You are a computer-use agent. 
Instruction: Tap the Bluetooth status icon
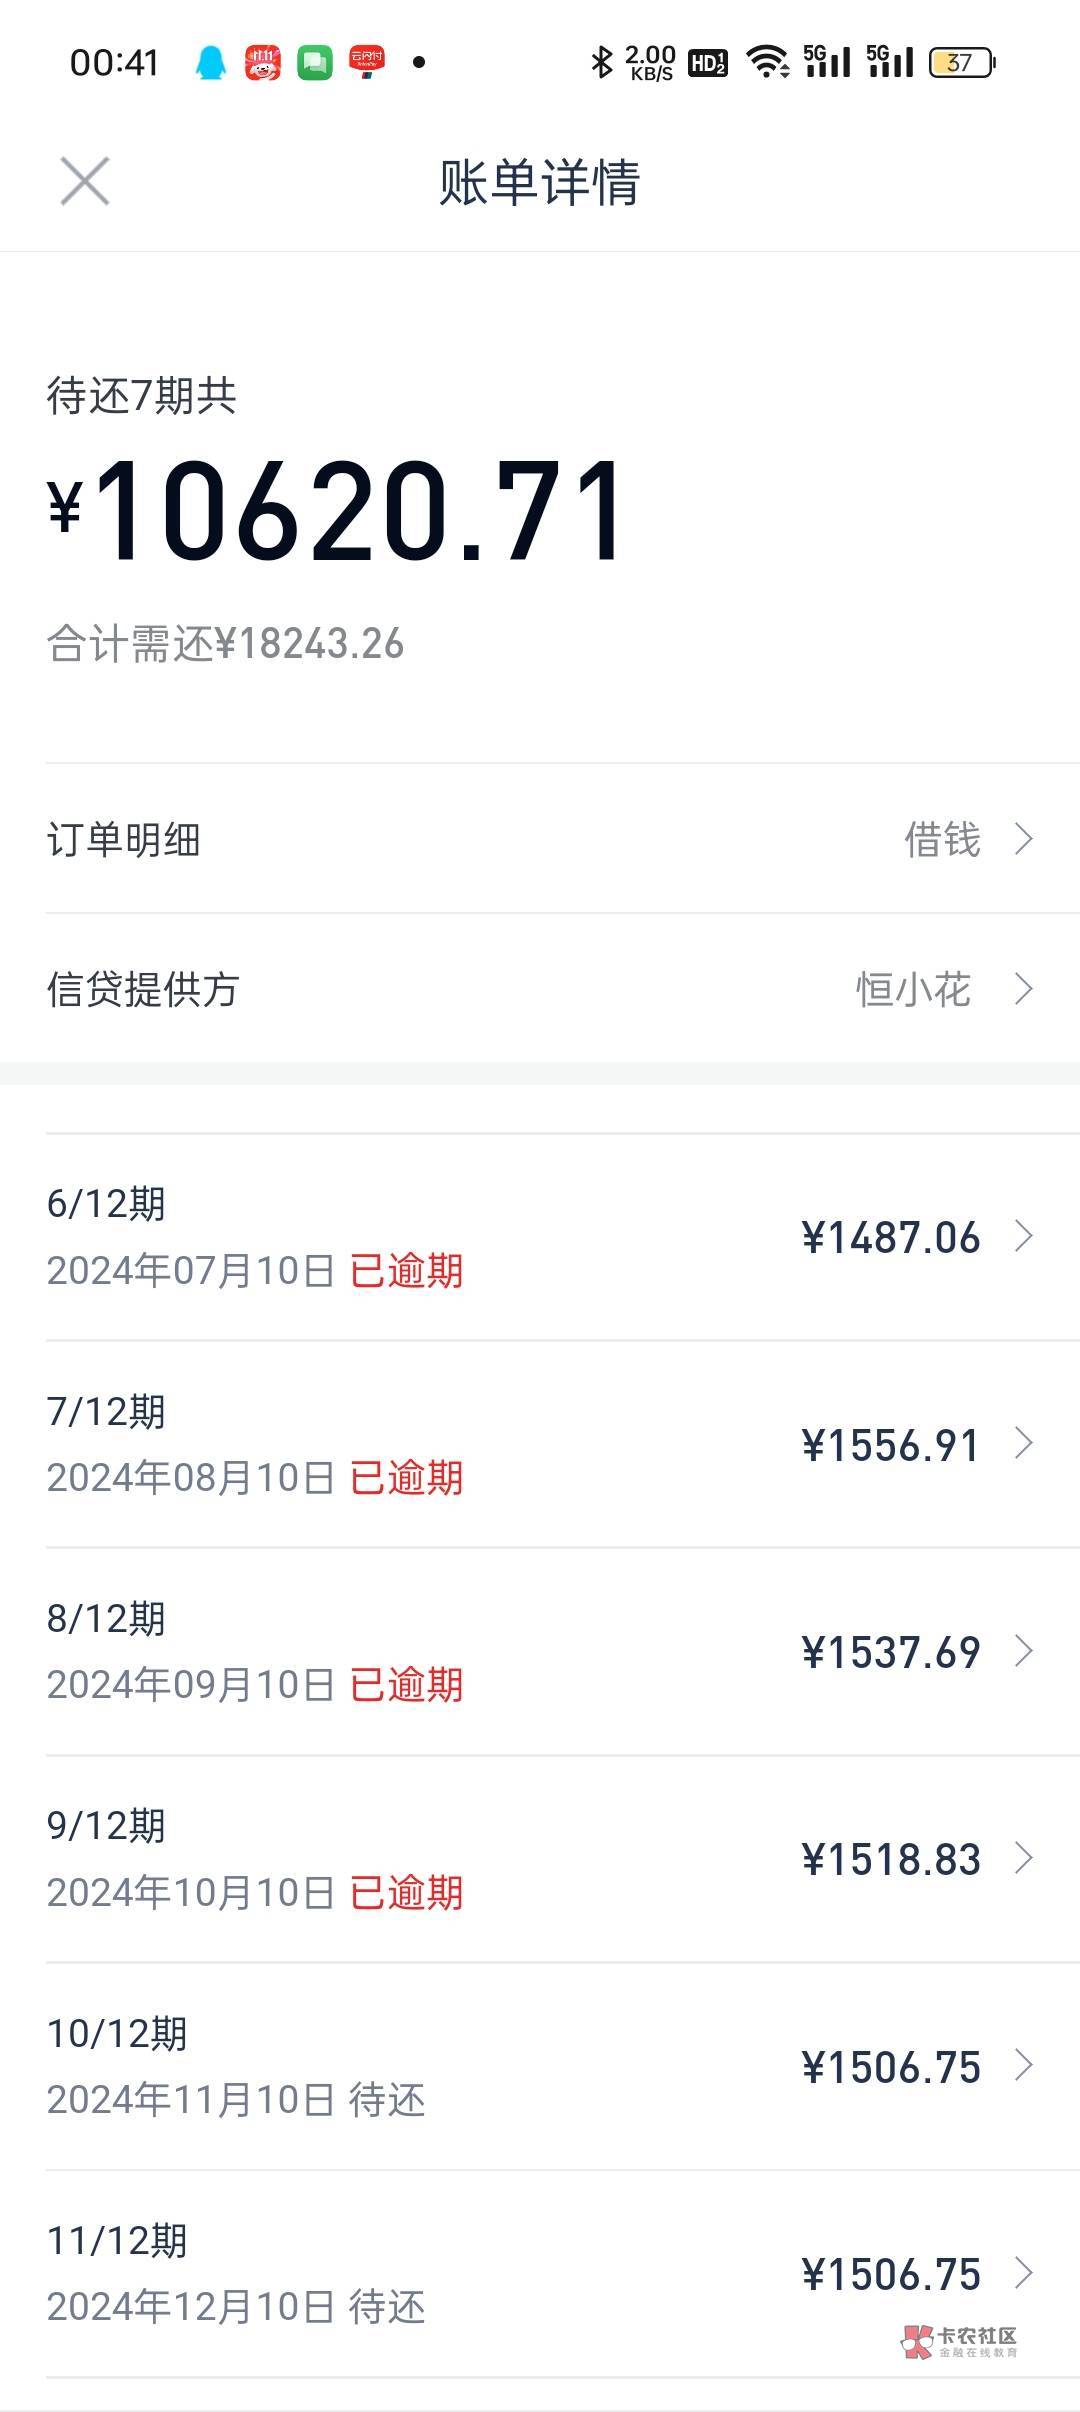coord(601,63)
